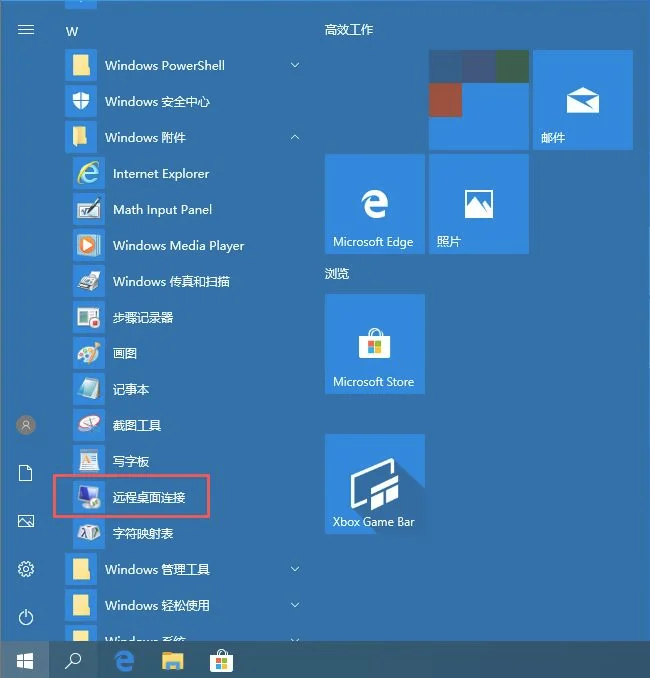The image size is (650, 678).
Task: Click the 步骤记录器 icon
Action: 89,317
